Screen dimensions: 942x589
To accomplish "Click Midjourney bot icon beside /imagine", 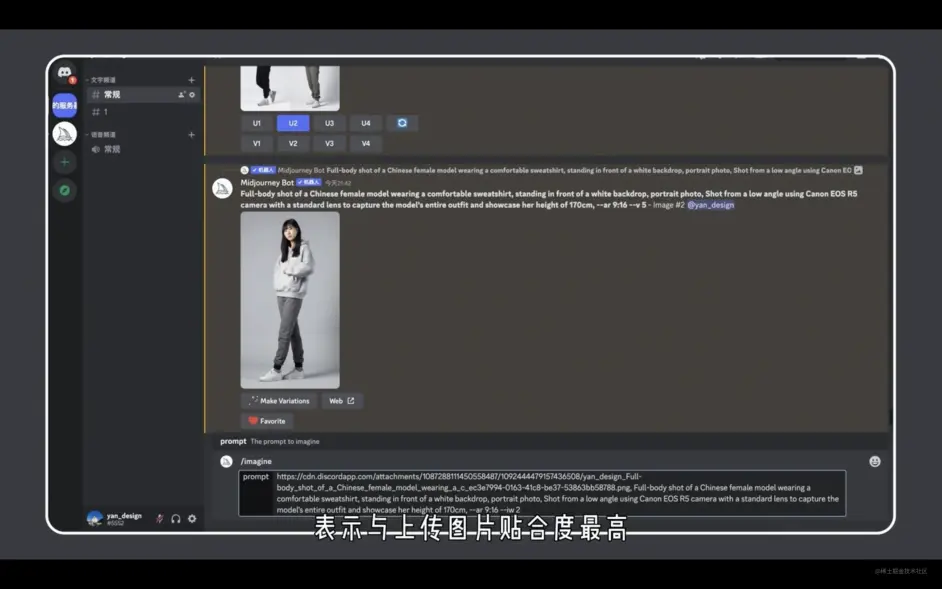I will pyautogui.click(x=226, y=462).
